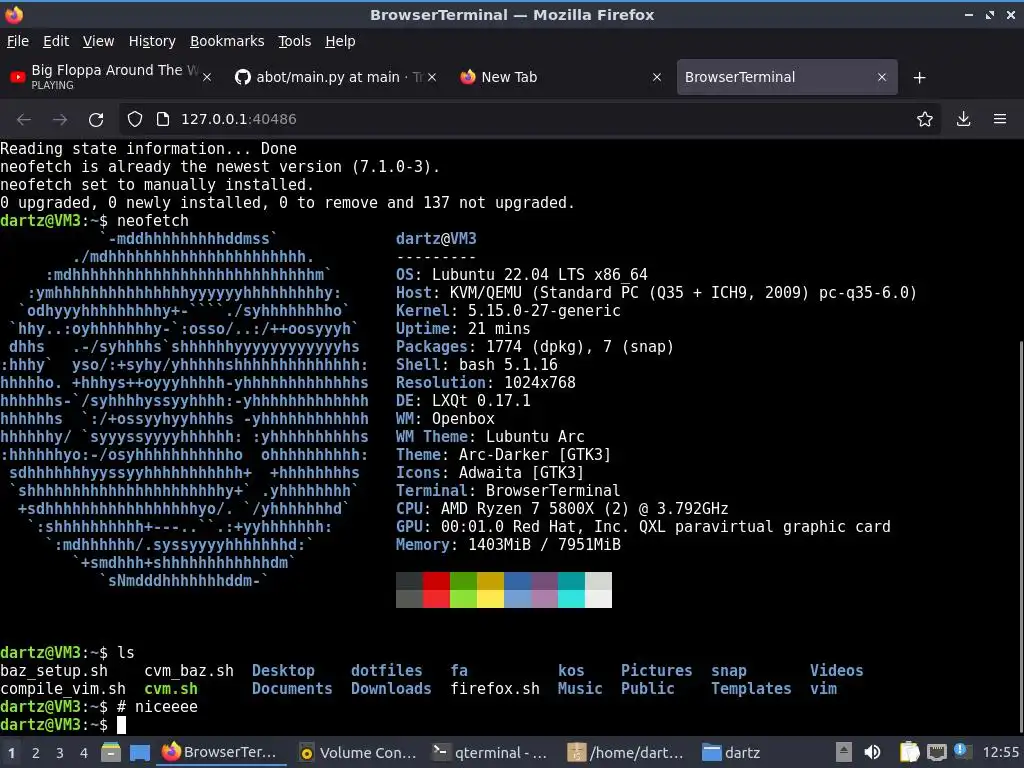Click the 'dartz@VM3' neofetch header

tap(436, 239)
